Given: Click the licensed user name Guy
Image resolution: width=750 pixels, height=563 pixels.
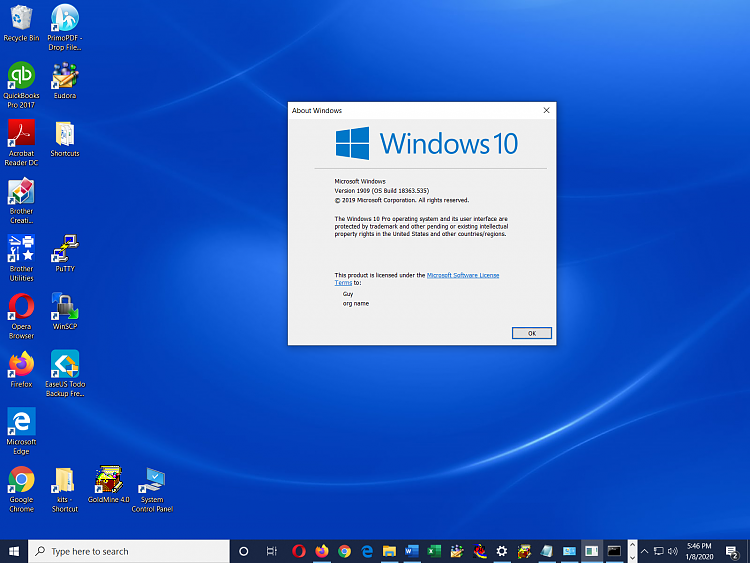Looking at the screenshot, I should (x=348, y=294).
